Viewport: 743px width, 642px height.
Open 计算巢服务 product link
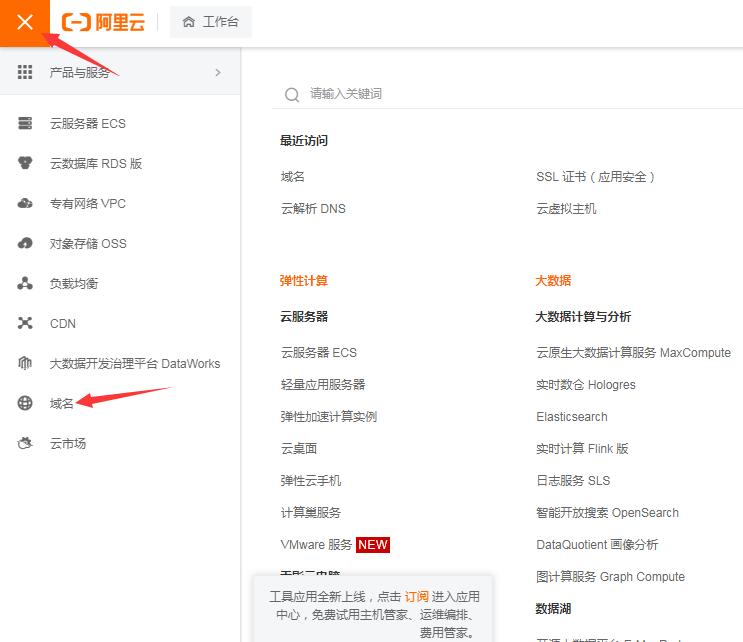coord(311,512)
